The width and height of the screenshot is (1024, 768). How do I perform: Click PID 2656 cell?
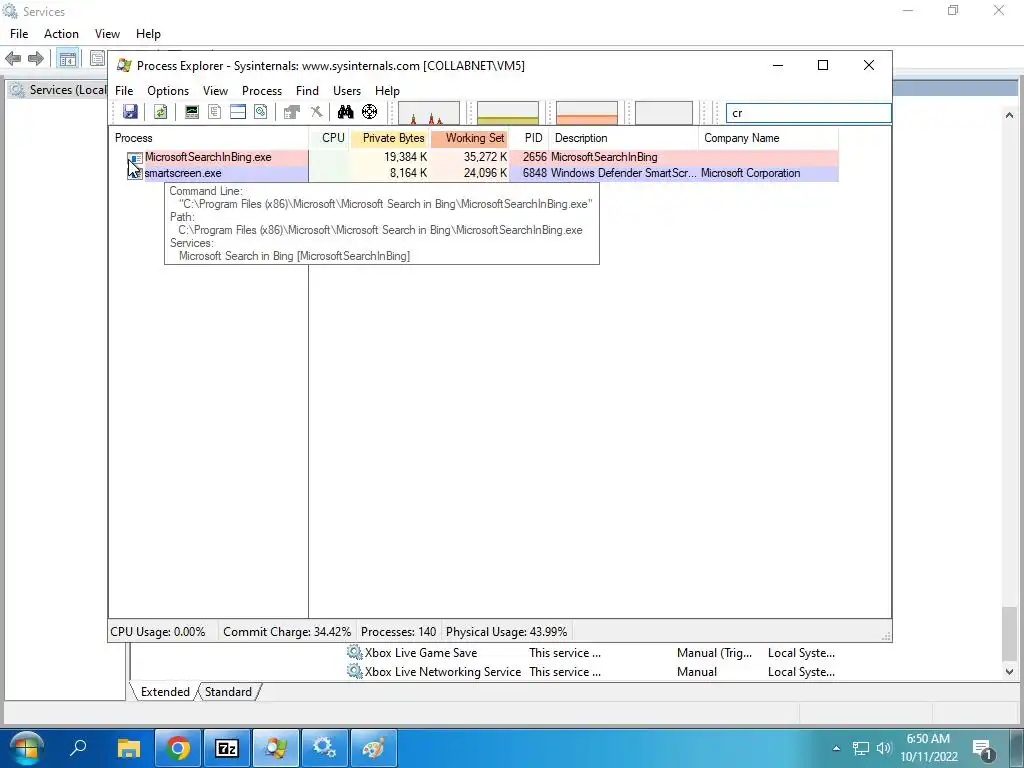535,157
